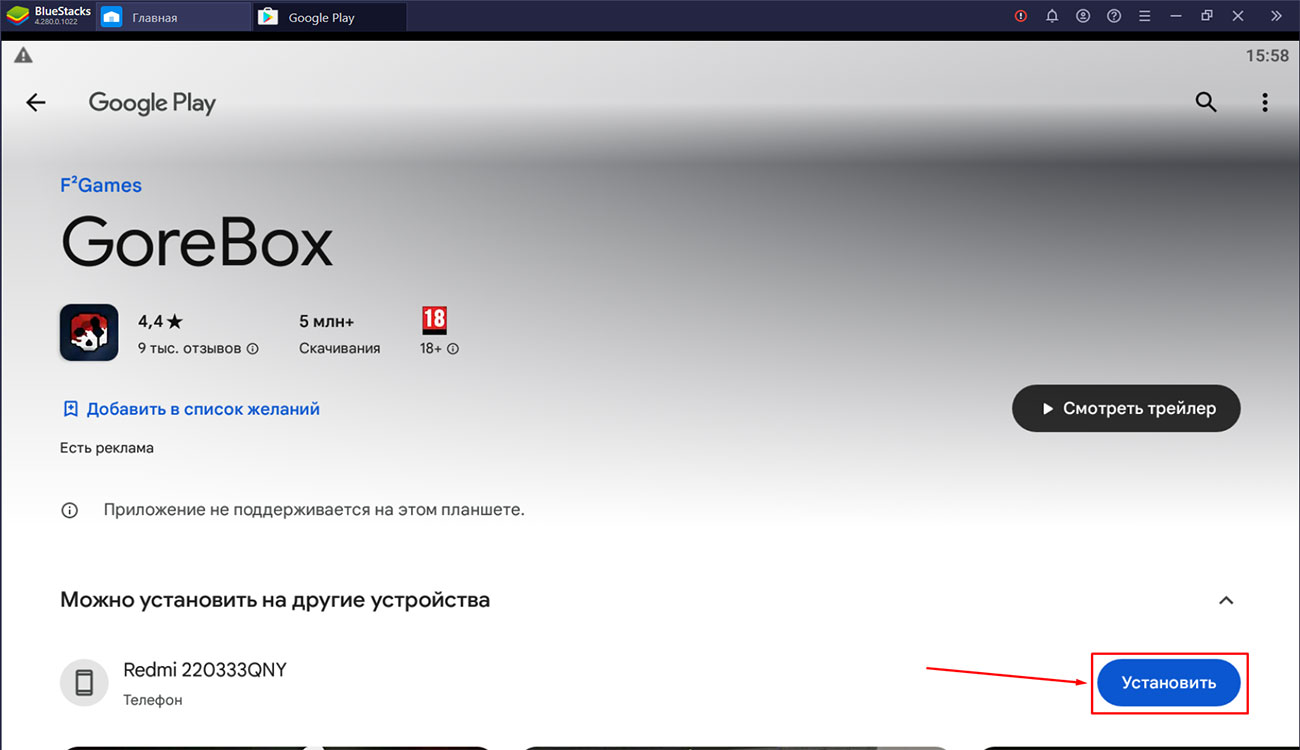Viewport: 1300px width, 750px height.
Task: Open BlueStacks account profile icon
Action: click(1083, 16)
